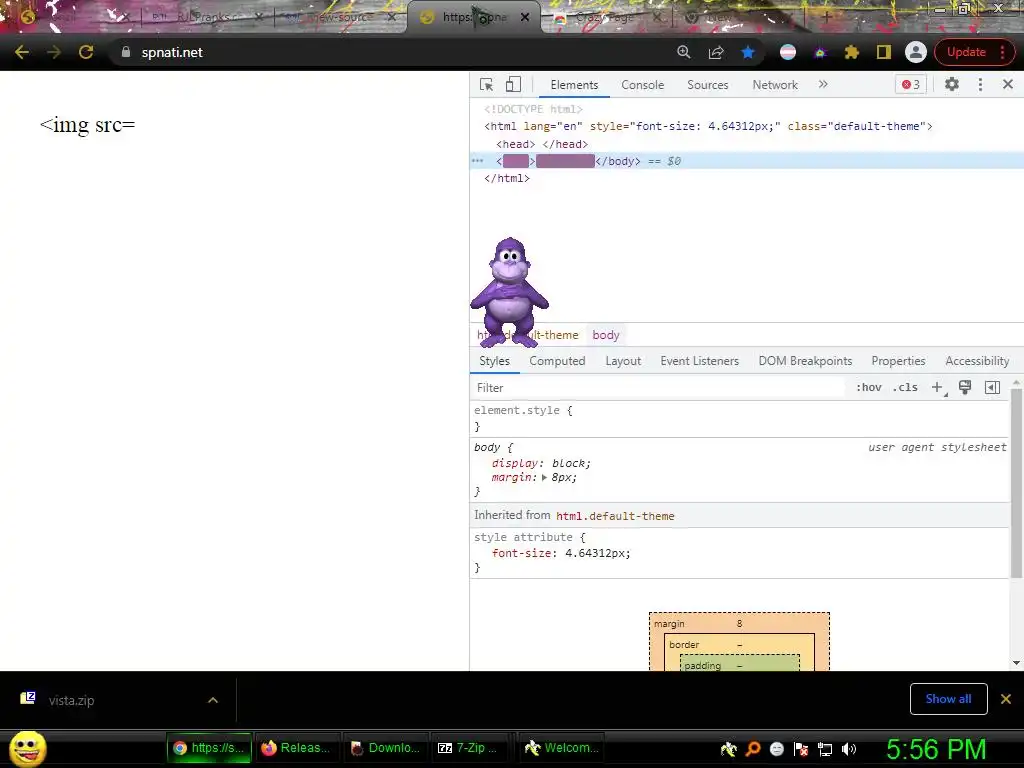This screenshot has height=768, width=1024.
Task: Click the blue bookmark star
Action: click(x=748, y=52)
